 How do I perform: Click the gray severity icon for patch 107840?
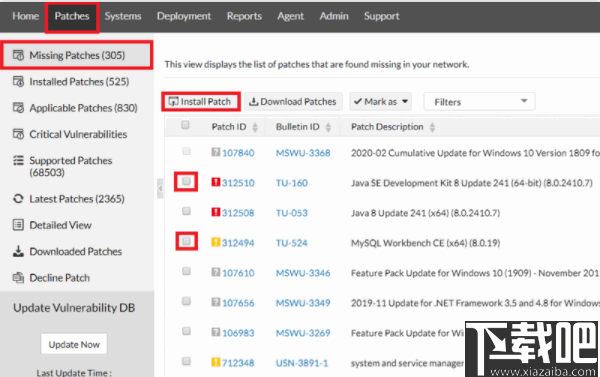216,152
